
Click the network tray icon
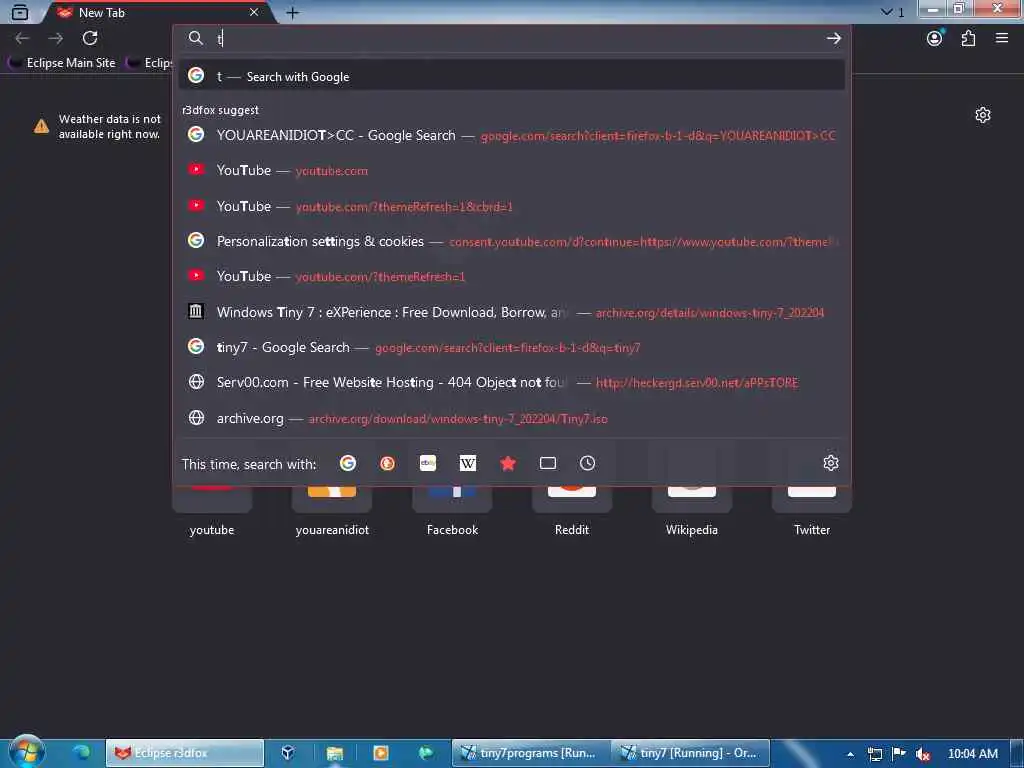coord(874,754)
